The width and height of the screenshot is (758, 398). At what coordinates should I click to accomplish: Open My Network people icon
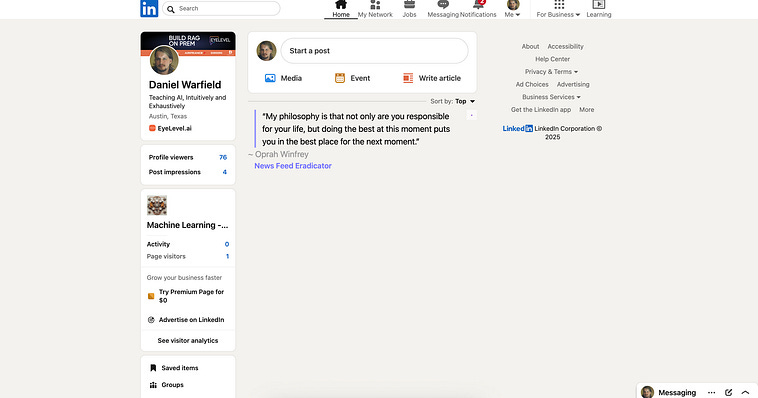pos(375,5)
